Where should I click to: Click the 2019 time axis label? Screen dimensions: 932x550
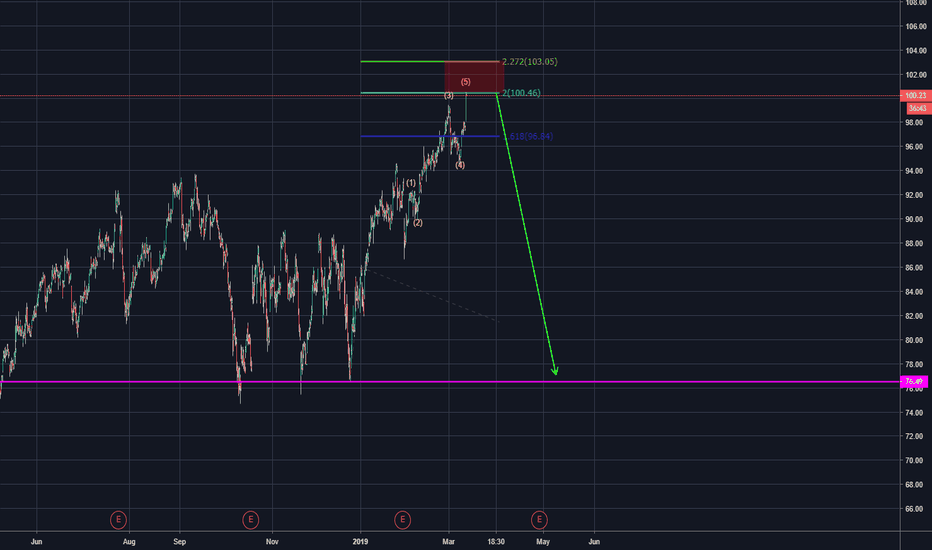pos(360,542)
